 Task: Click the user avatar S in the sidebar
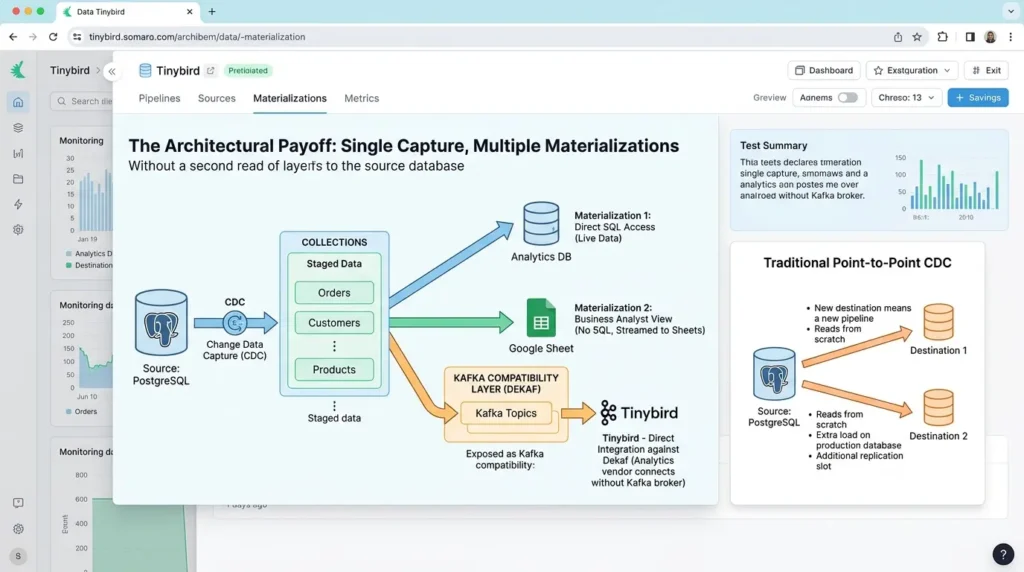point(18,556)
